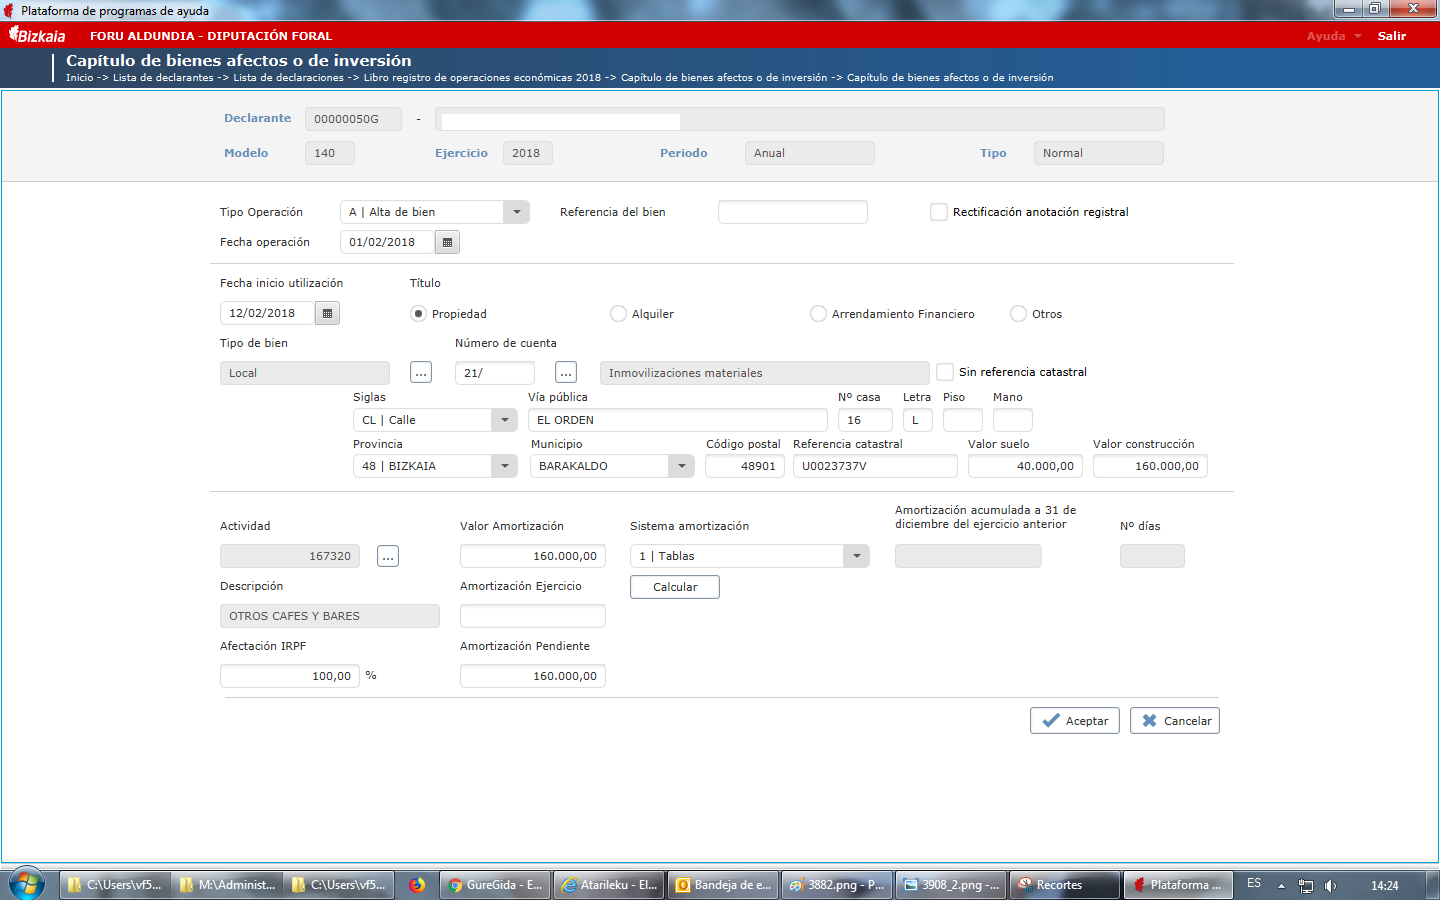The width and height of the screenshot is (1440, 900).
Task: Go to Lista de declarantes breadcrumb
Action: click(x=163, y=78)
